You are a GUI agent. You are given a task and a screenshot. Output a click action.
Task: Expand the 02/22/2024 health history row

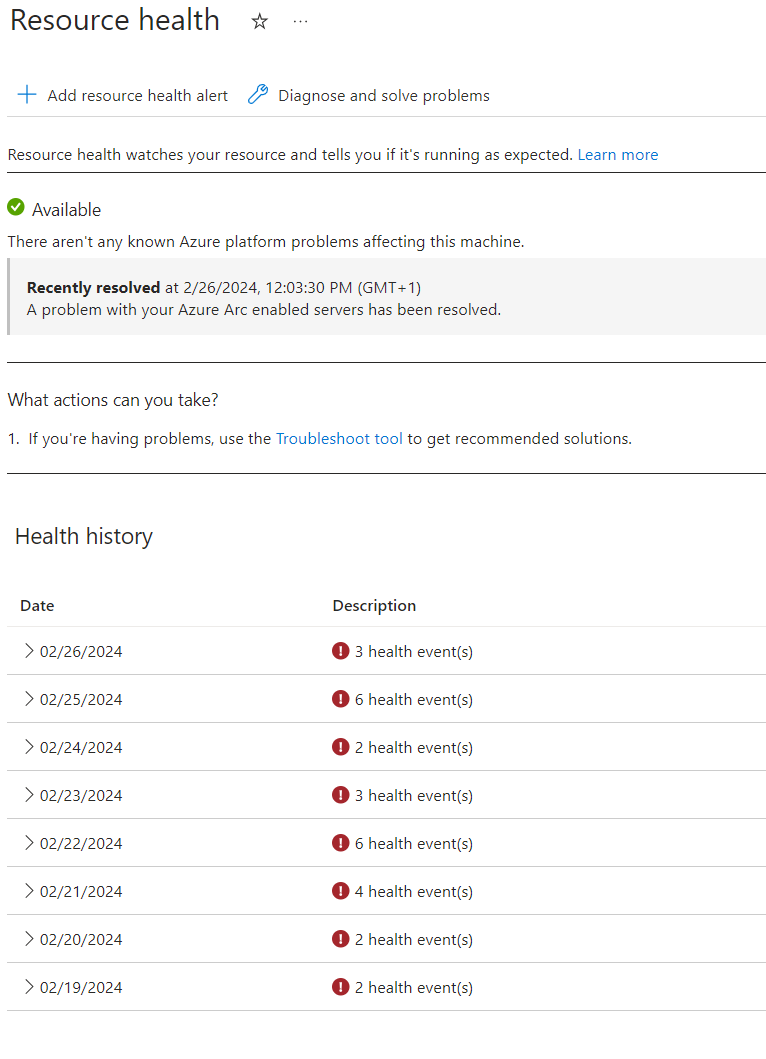[30, 843]
